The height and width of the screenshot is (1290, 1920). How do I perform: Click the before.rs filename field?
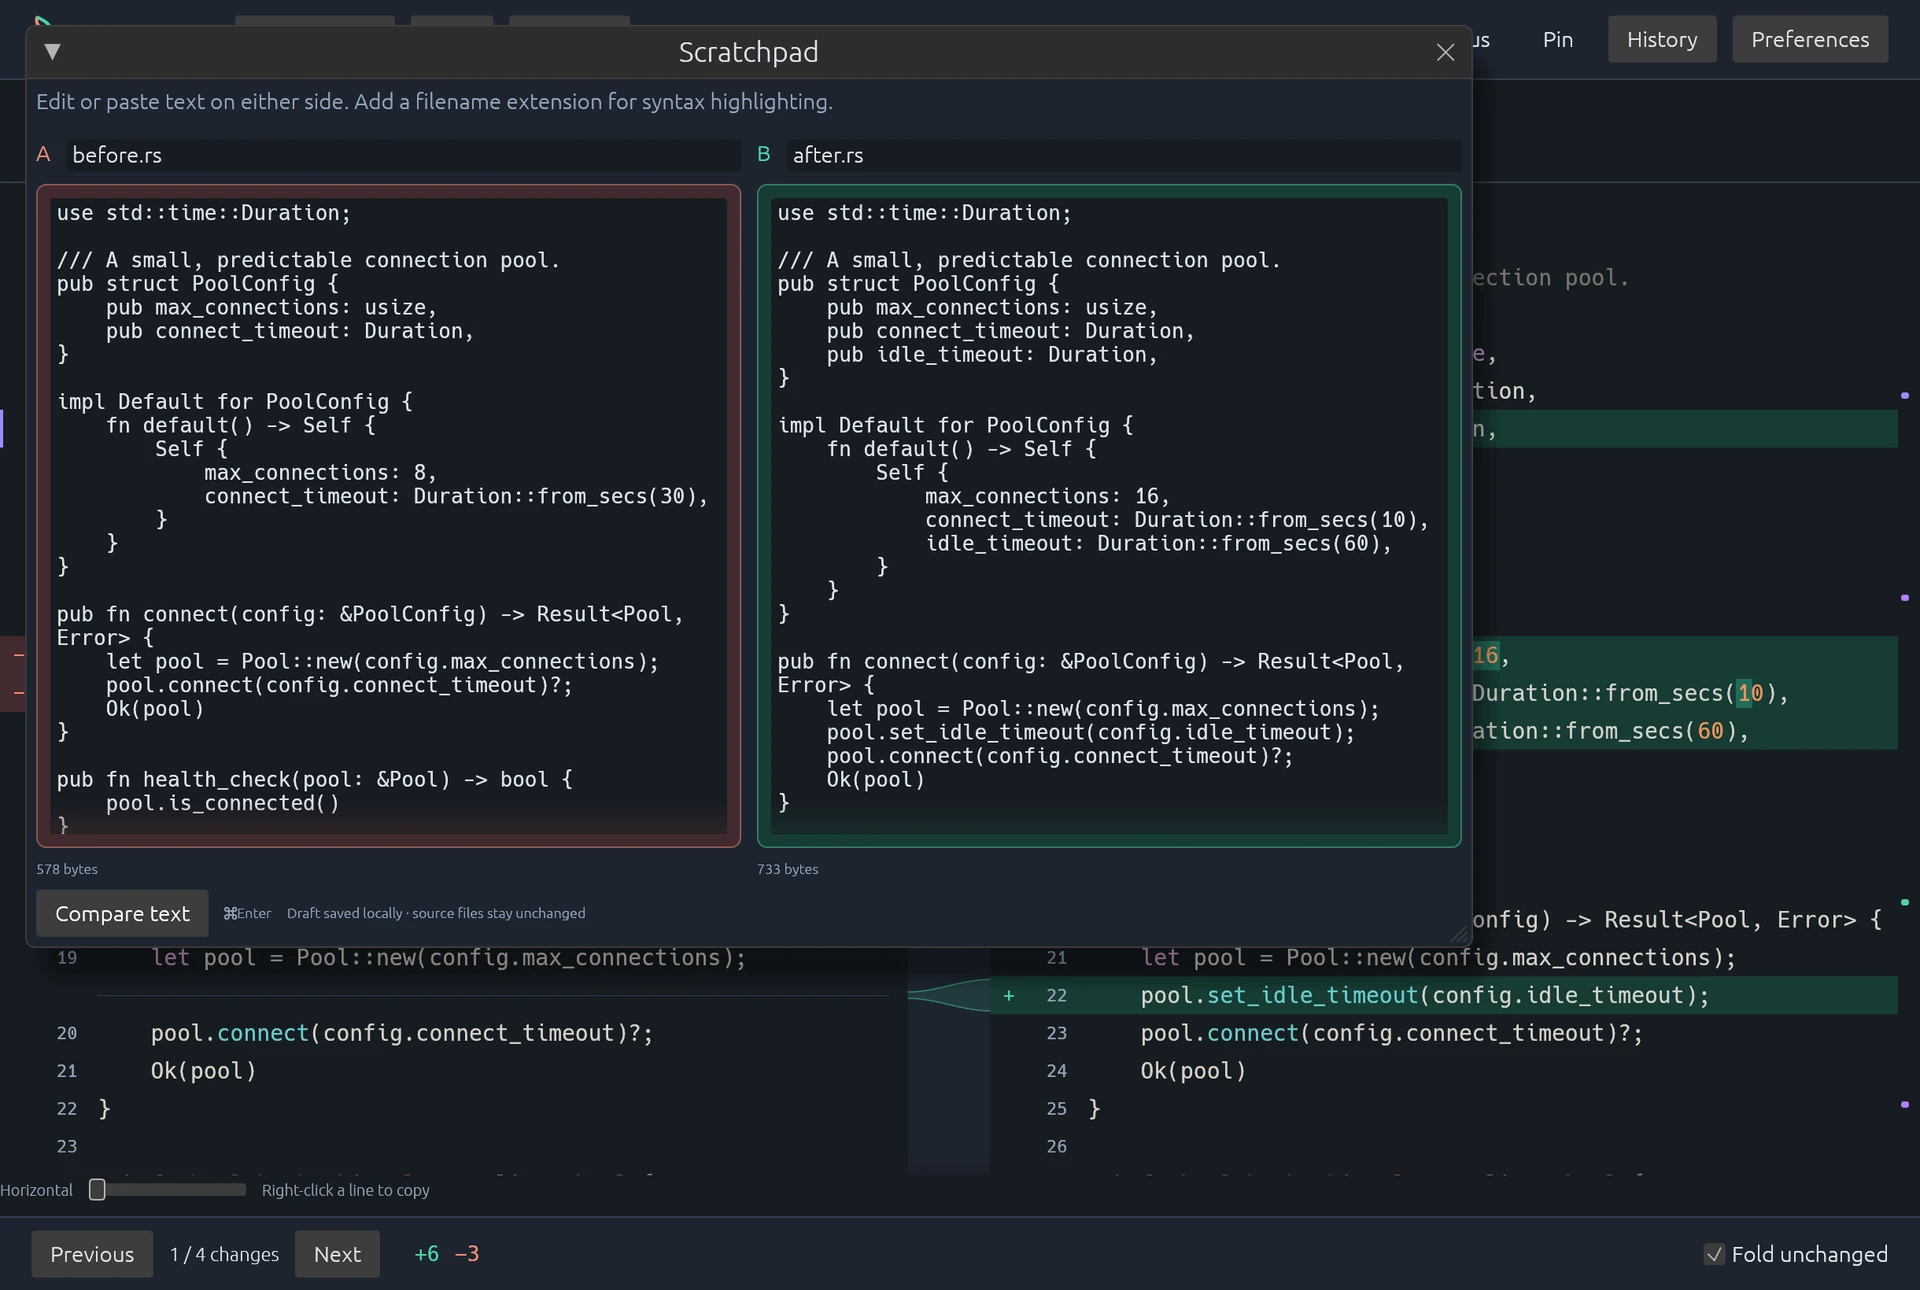click(403, 155)
